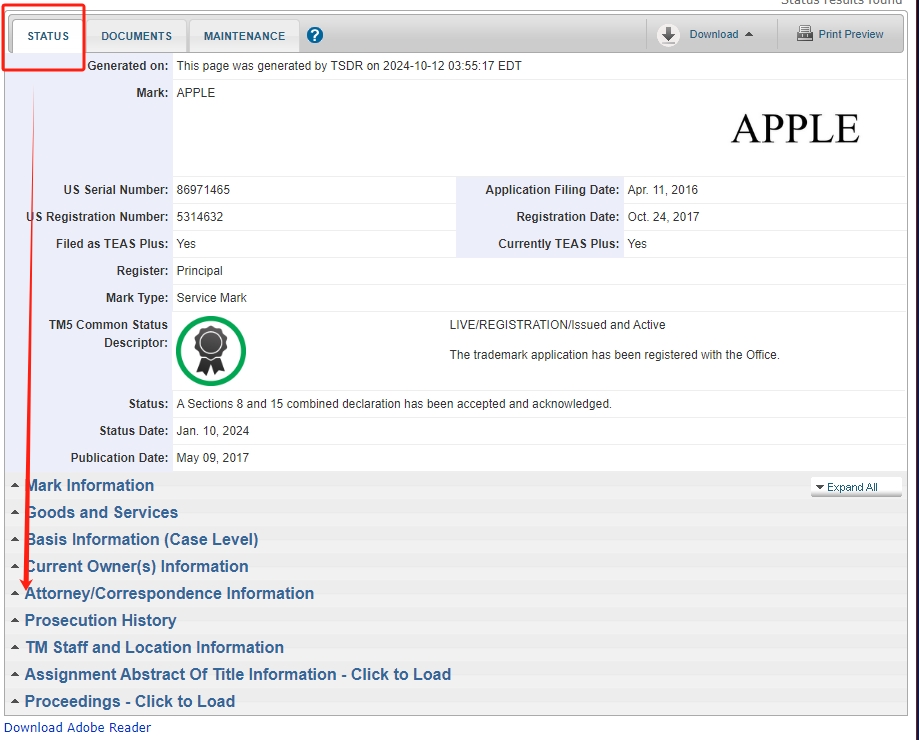
Task: Click the Mark value APPLE text
Action: 196,93
